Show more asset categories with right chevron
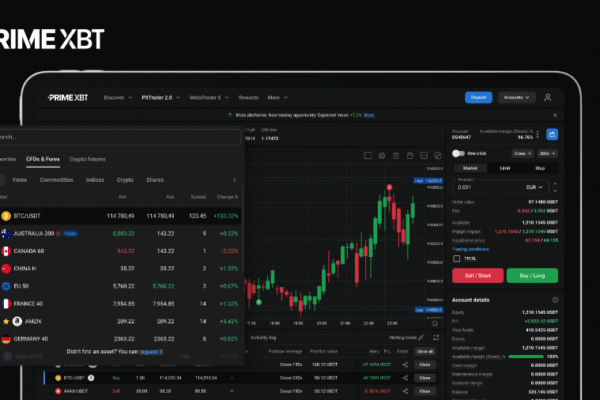This screenshot has width=600, height=400. pos(234,180)
